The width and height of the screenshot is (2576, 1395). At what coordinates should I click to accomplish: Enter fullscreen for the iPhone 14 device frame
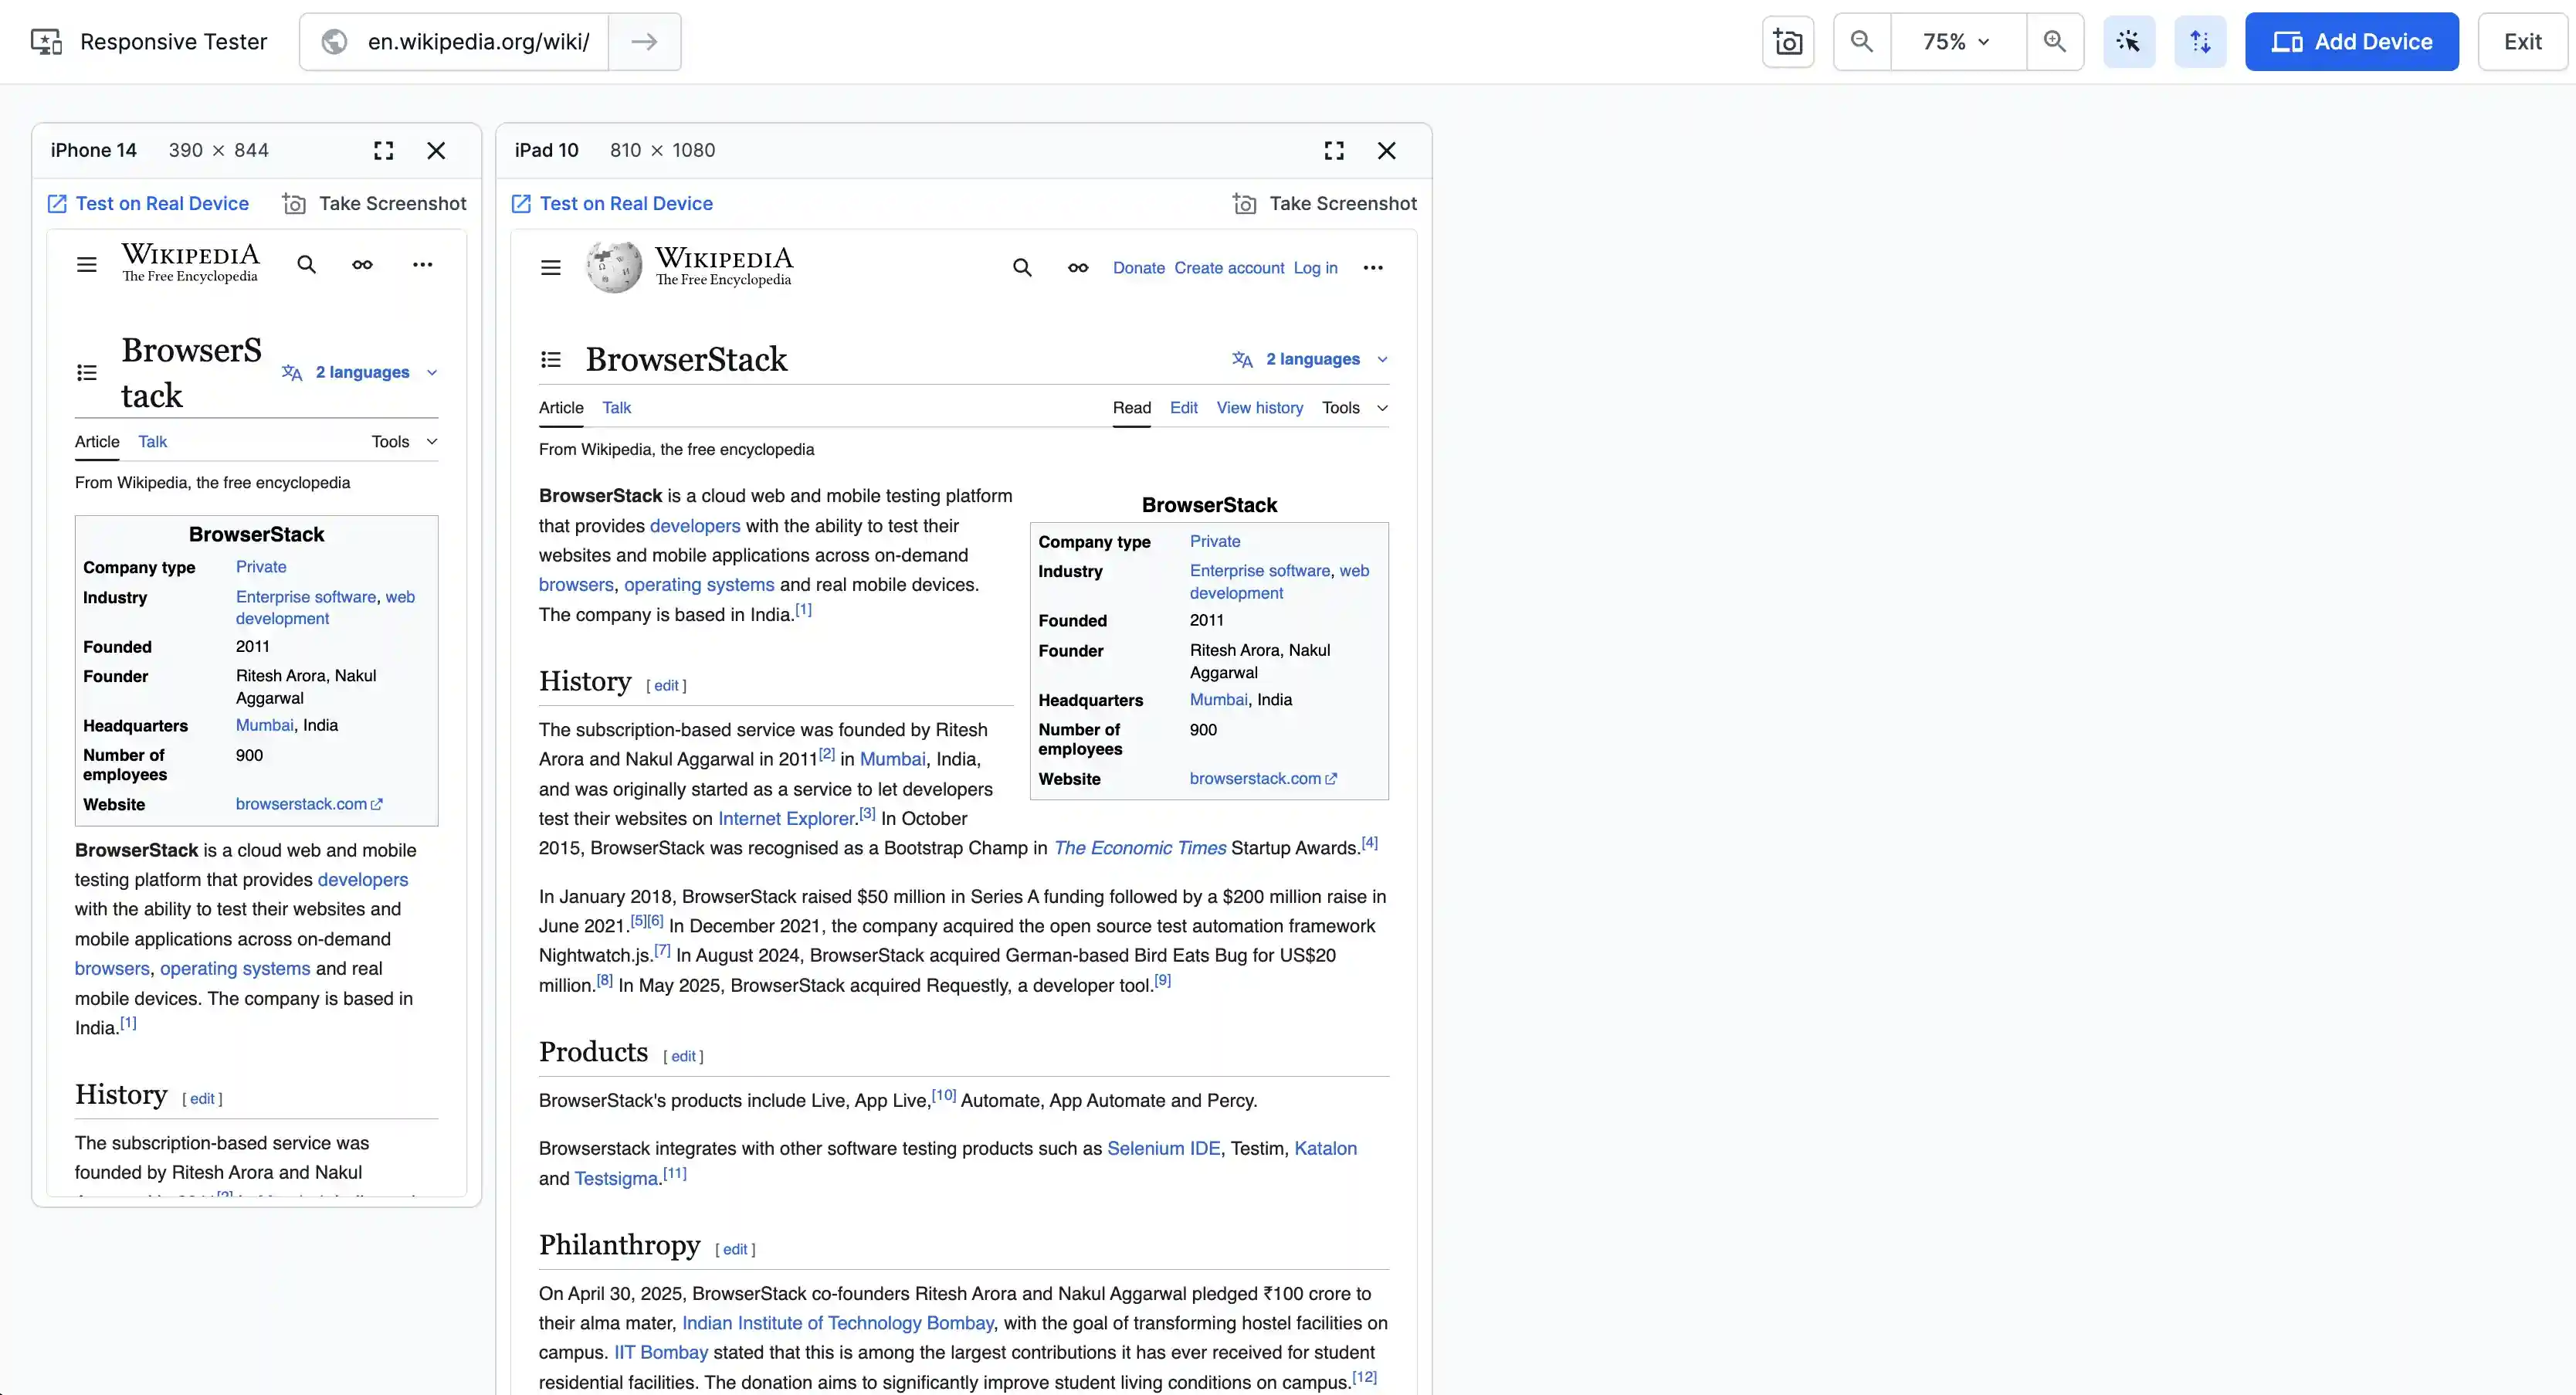(x=383, y=150)
